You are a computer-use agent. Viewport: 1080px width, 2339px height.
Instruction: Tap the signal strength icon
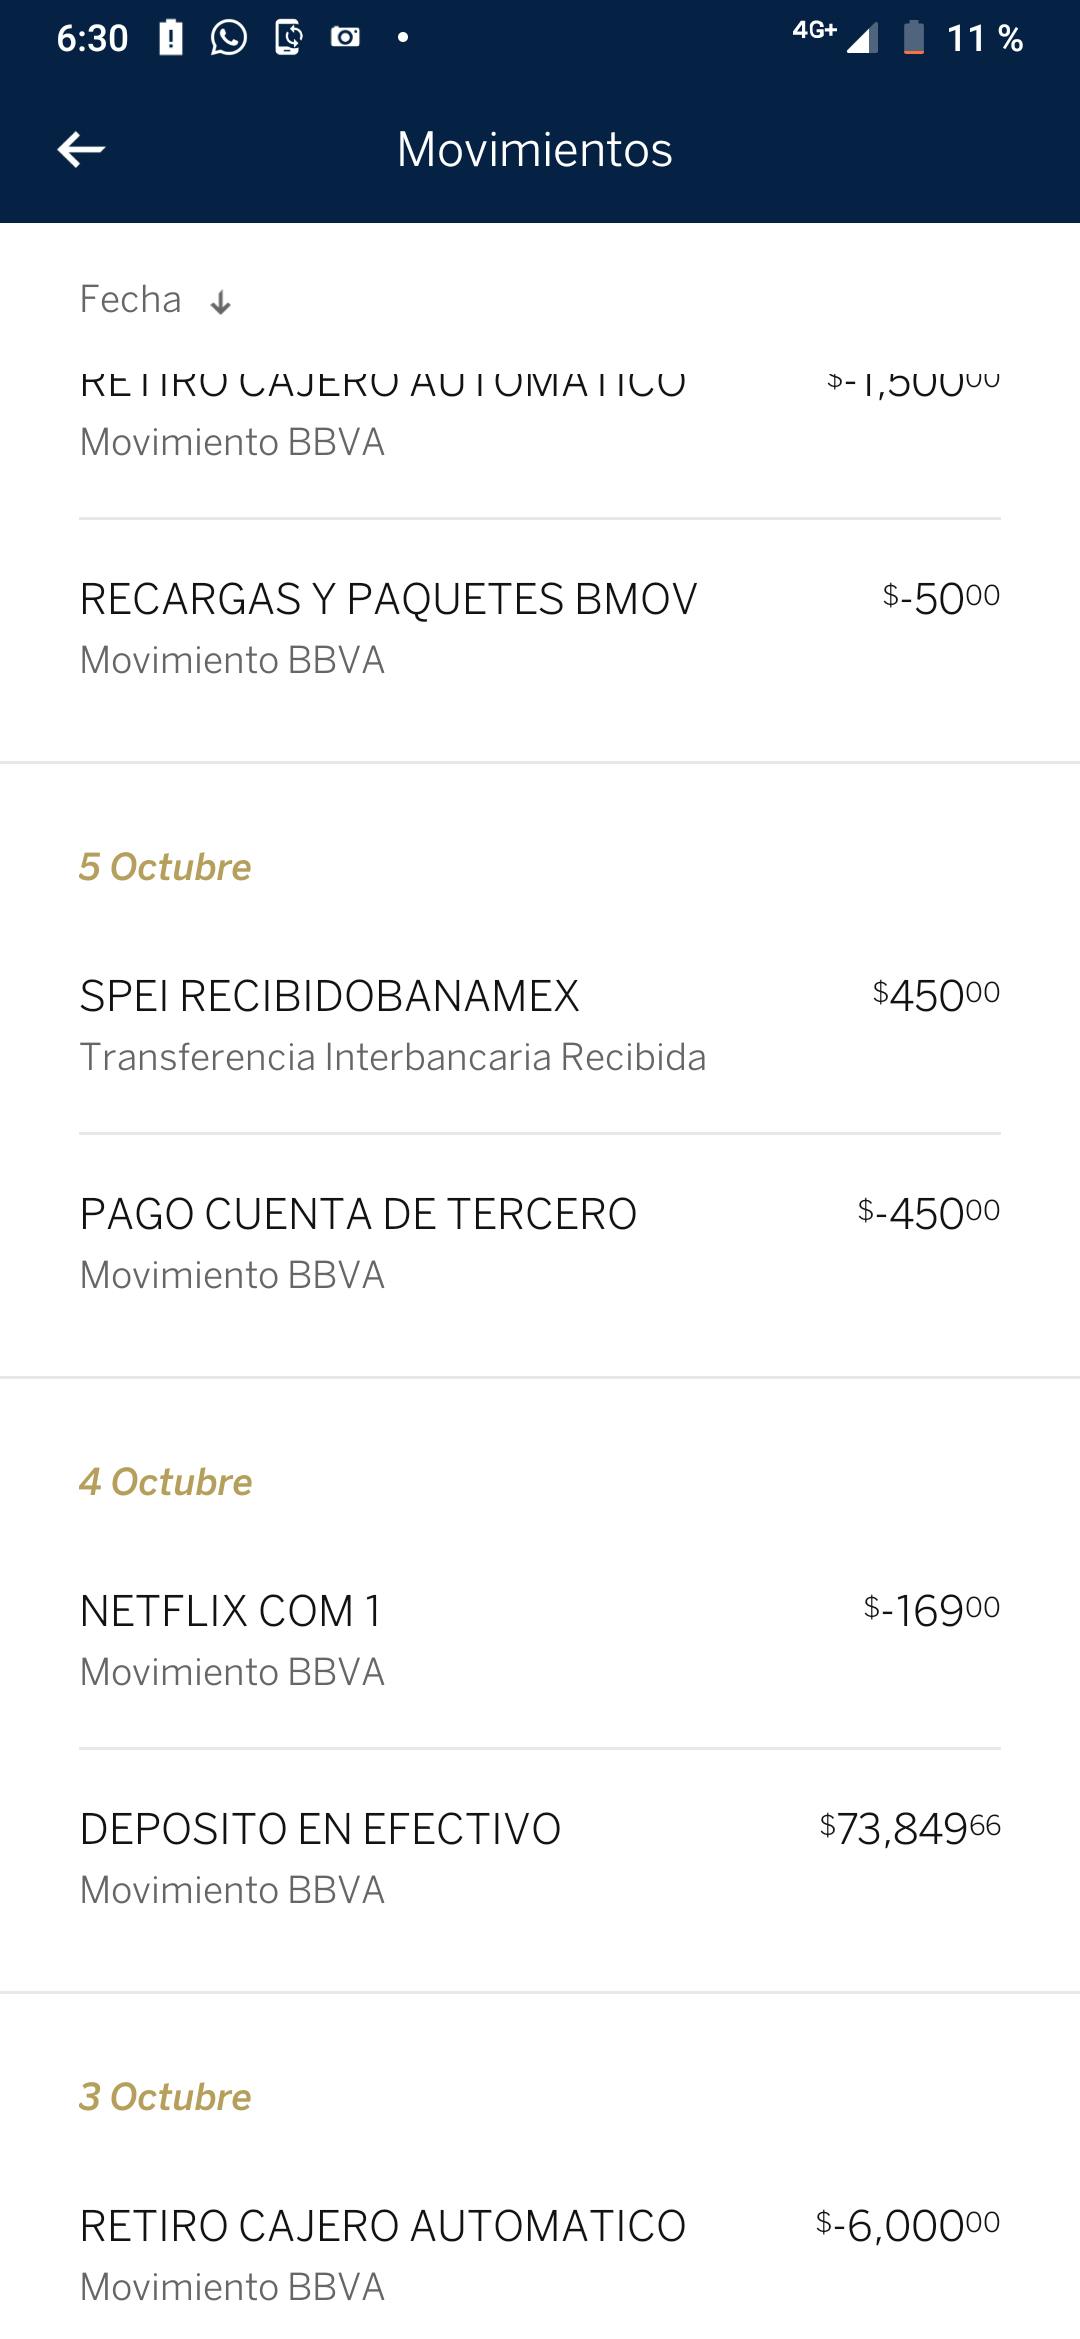(861, 38)
